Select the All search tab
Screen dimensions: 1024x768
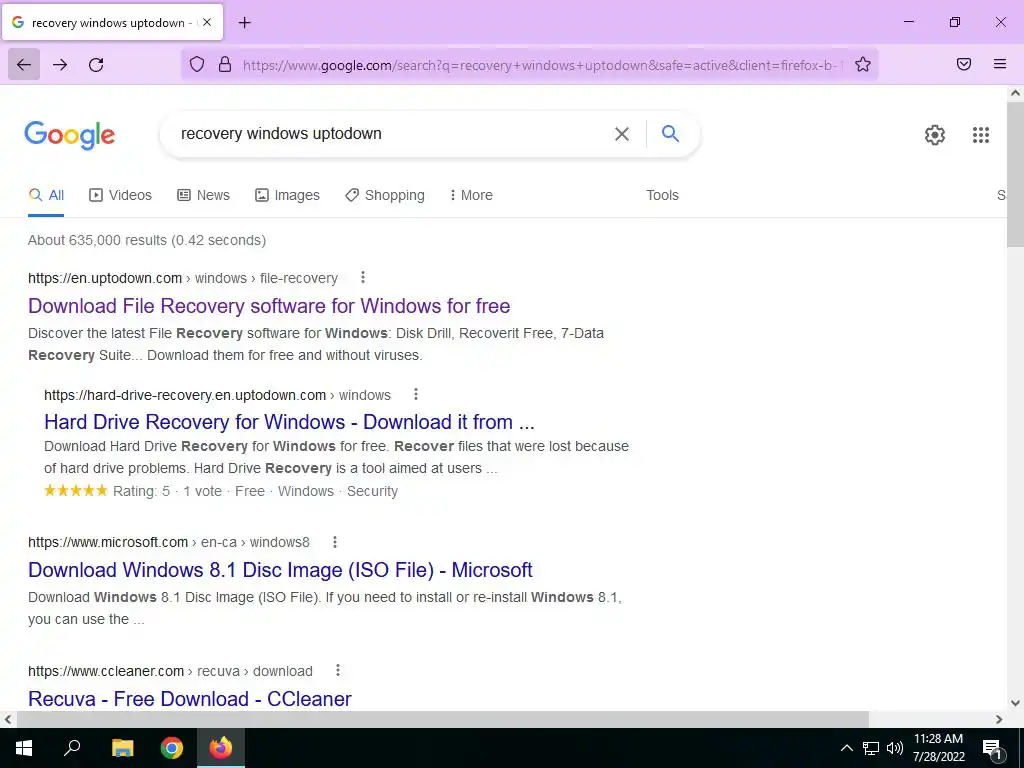point(46,195)
